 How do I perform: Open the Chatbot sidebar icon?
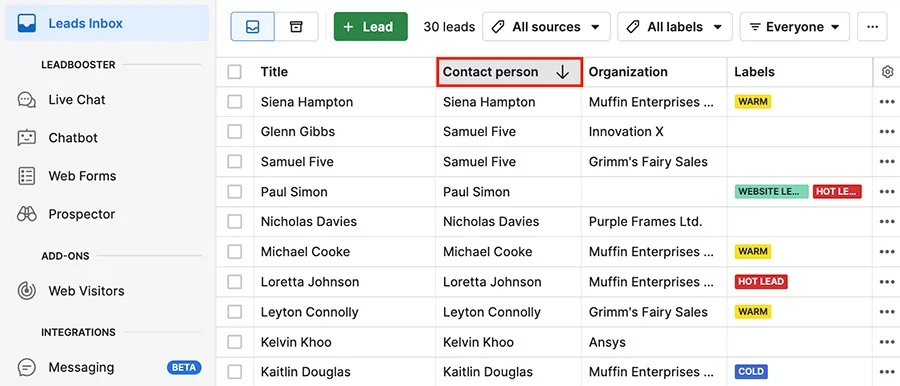tap(26, 138)
